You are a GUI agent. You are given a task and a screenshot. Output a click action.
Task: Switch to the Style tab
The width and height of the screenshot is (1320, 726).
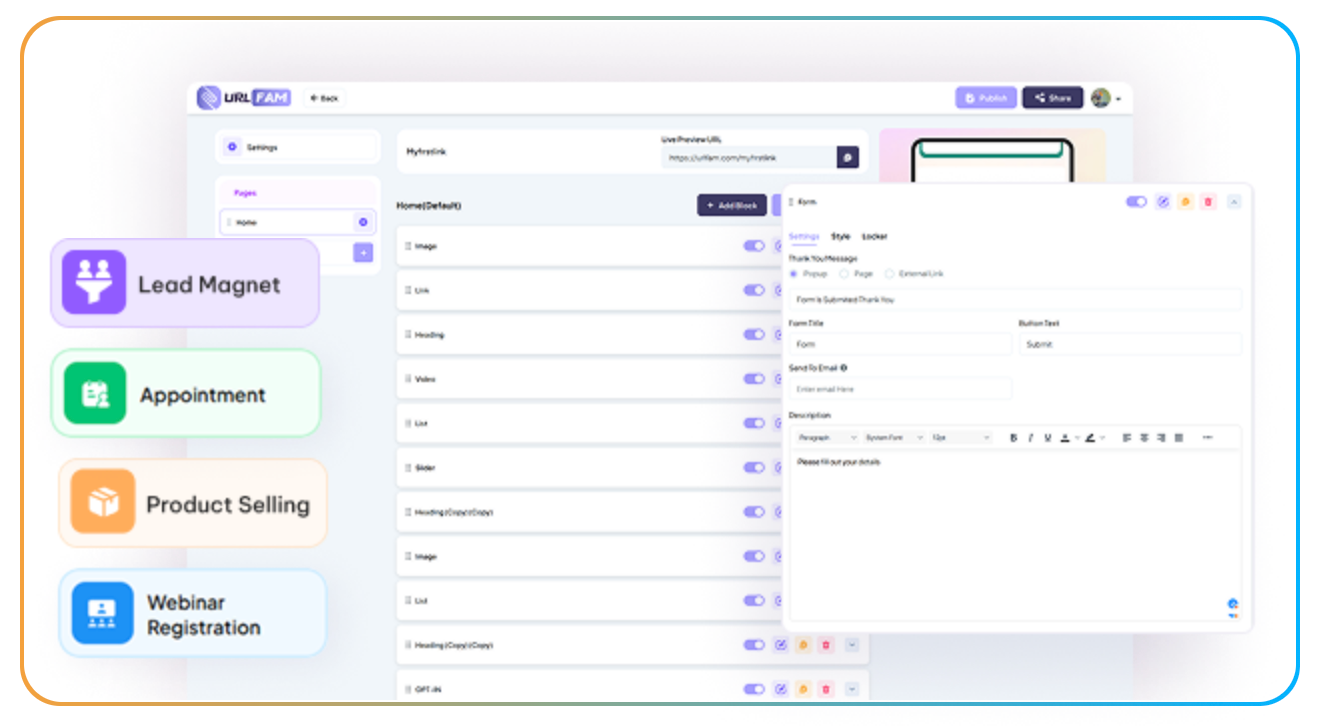(x=840, y=237)
